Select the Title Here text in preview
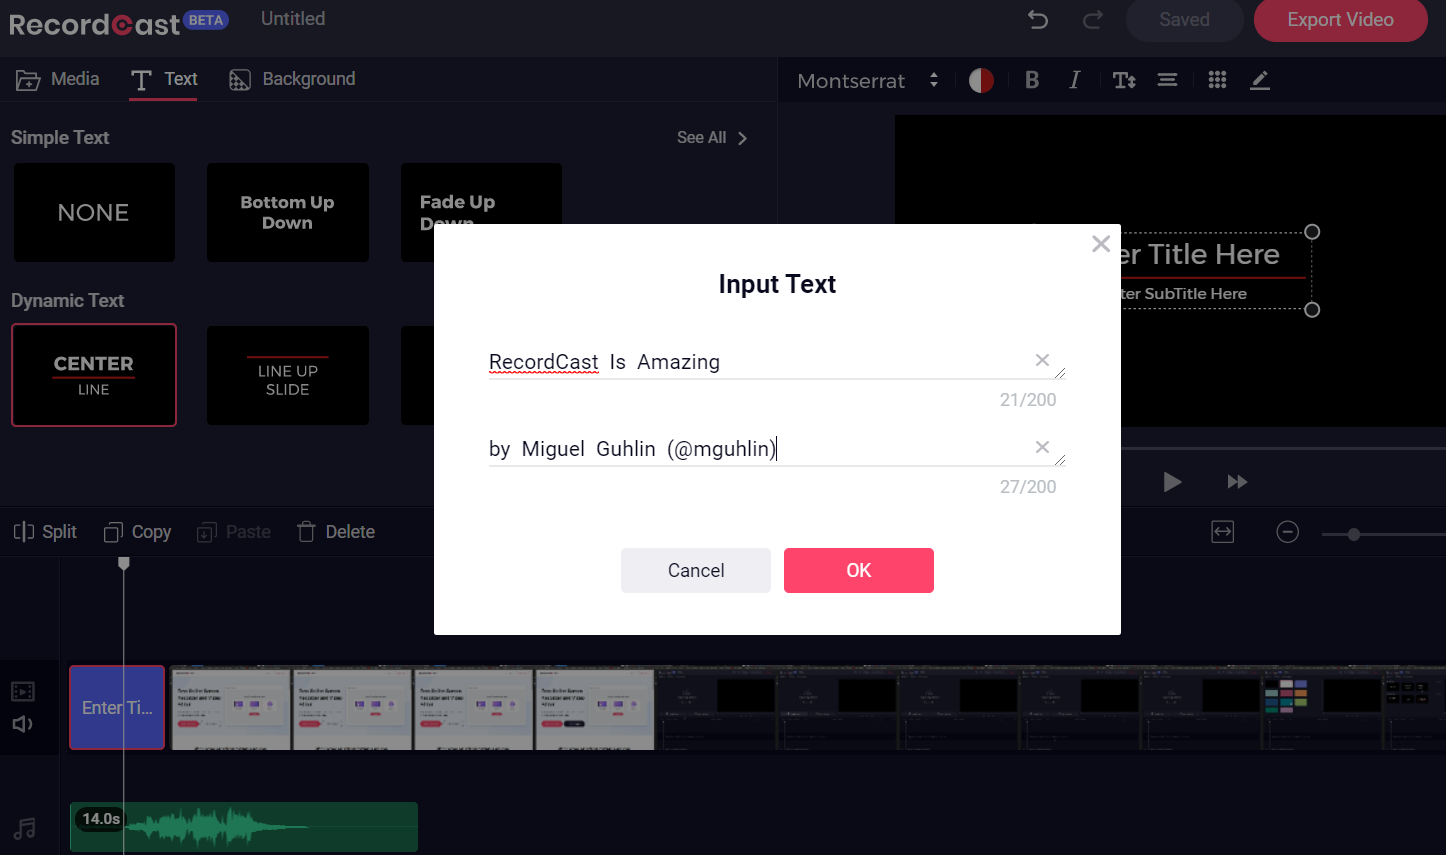The width and height of the screenshot is (1446, 855). tap(1198, 255)
